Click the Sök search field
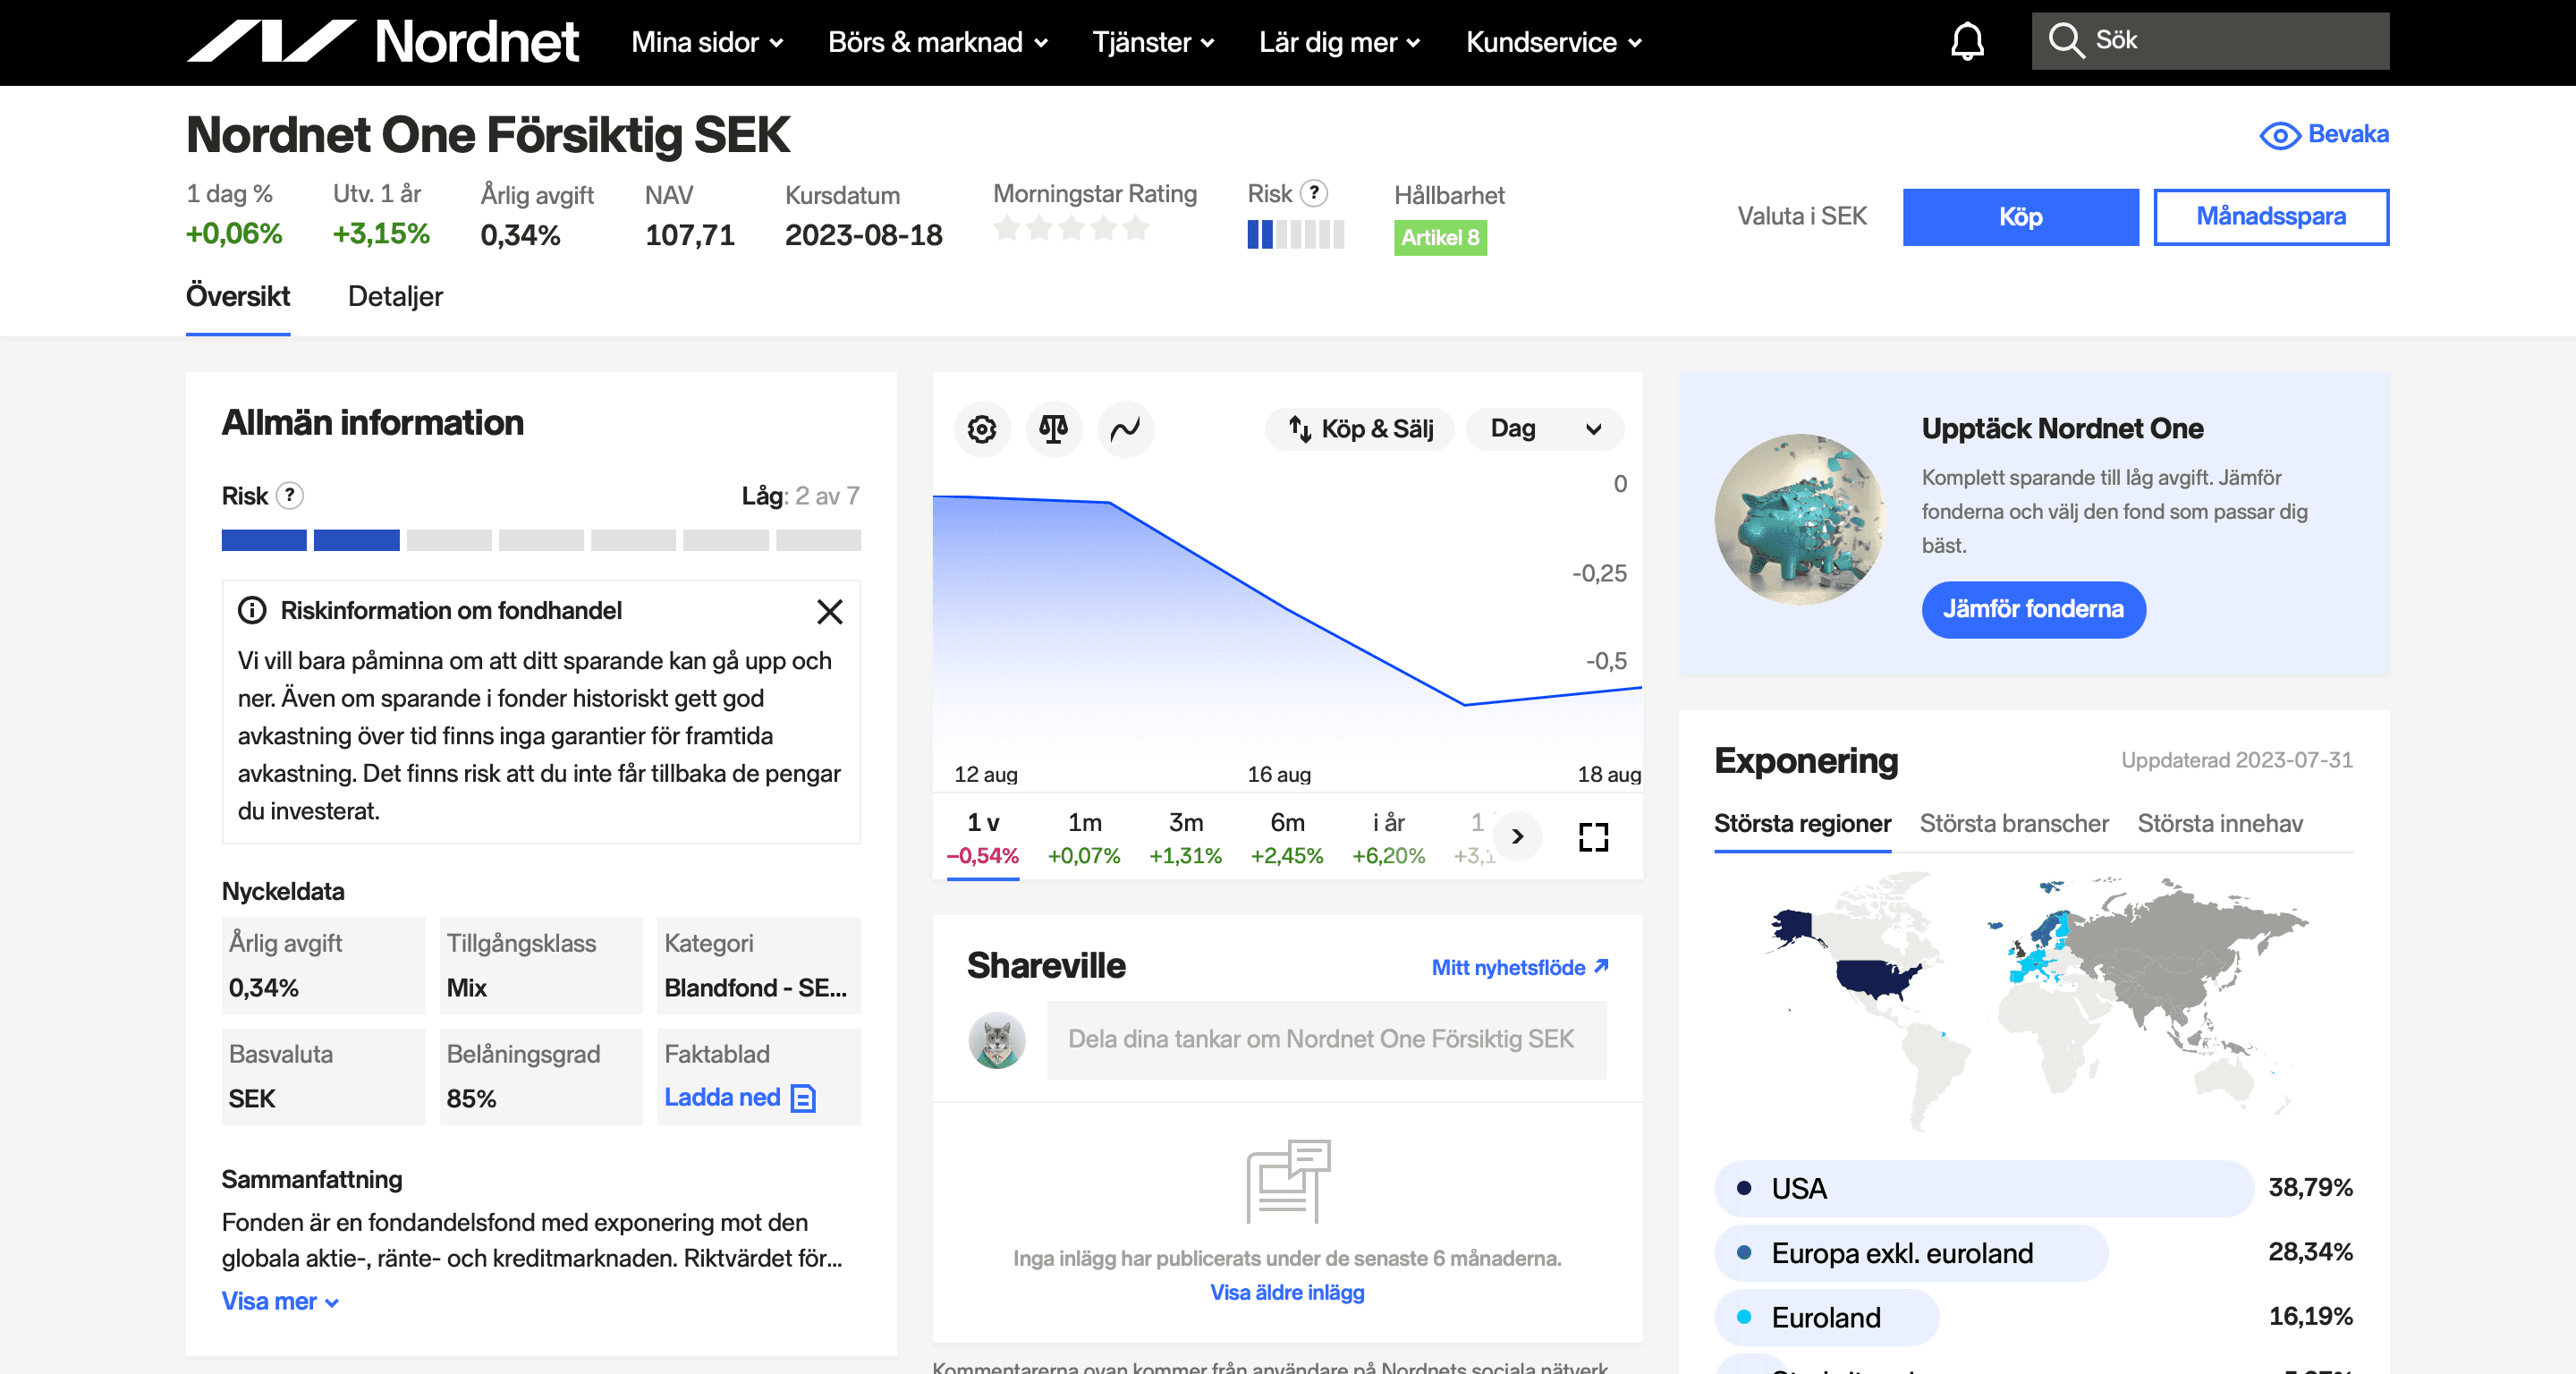Image resolution: width=2576 pixels, height=1374 pixels. (2210, 41)
